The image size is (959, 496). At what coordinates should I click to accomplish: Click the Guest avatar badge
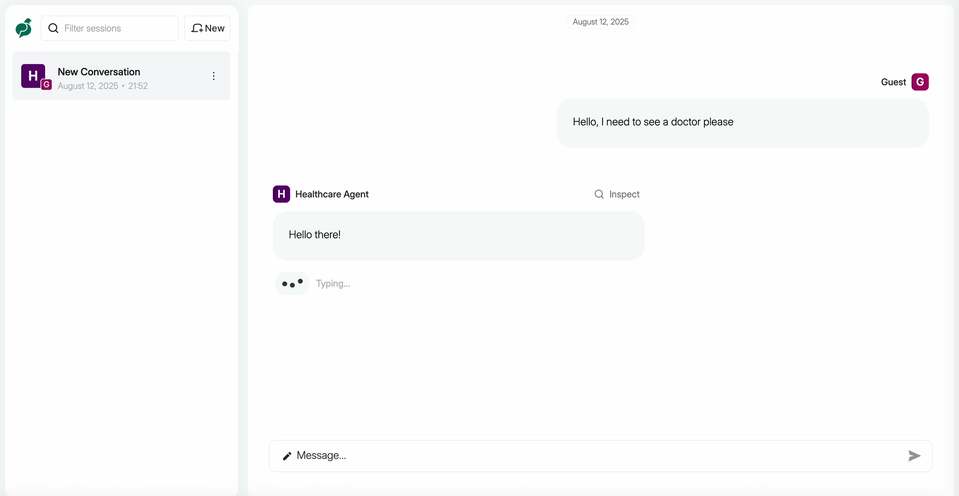point(920,82)
